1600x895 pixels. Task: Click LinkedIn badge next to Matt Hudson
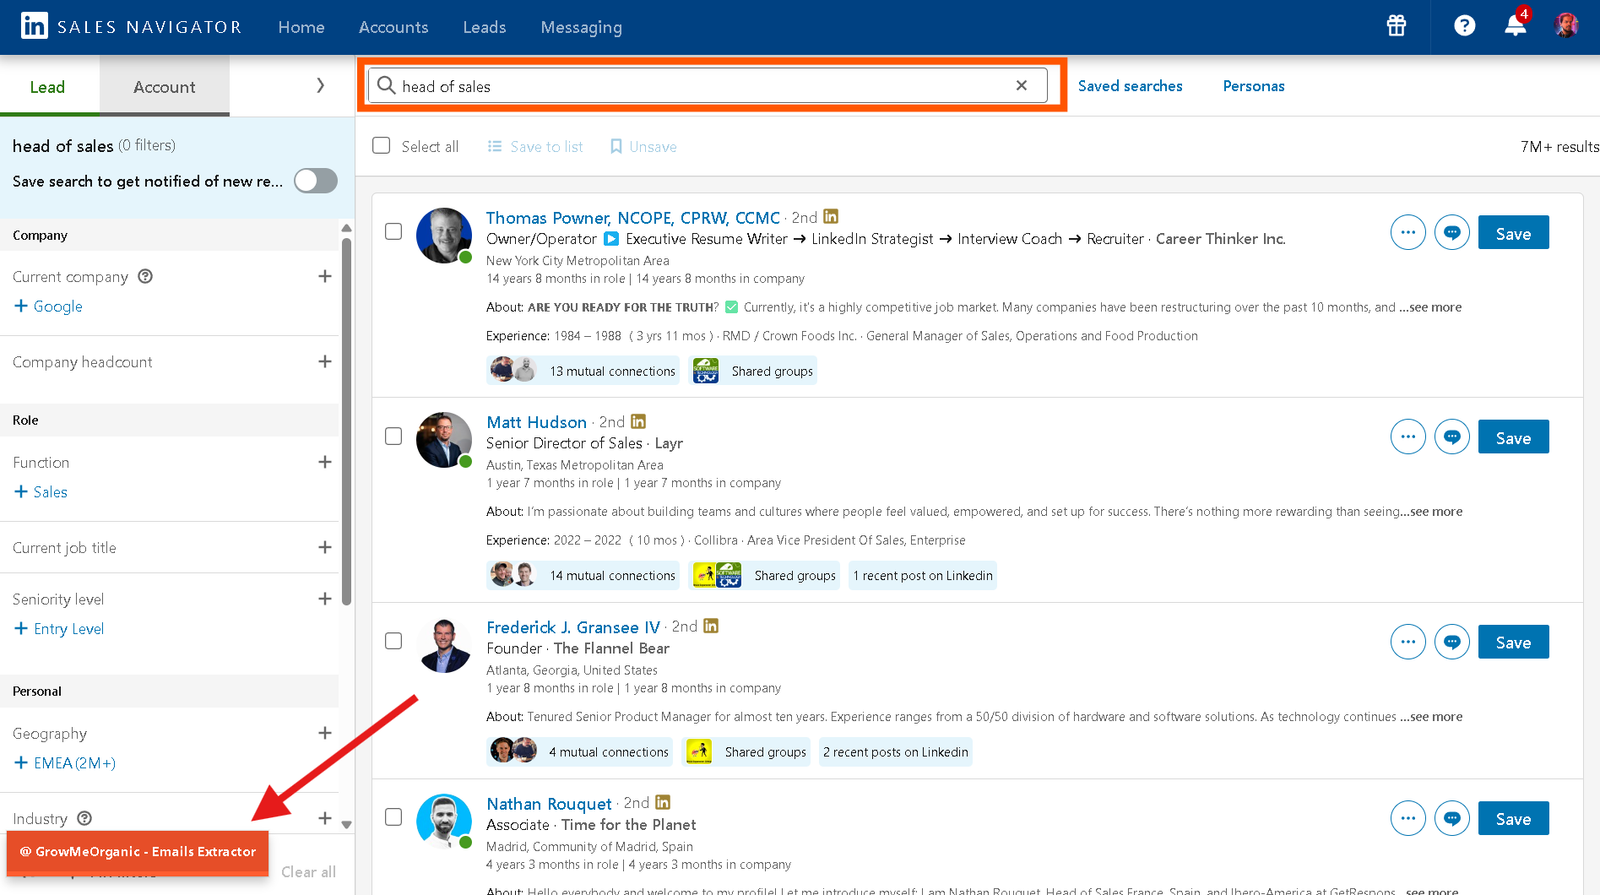638,421
